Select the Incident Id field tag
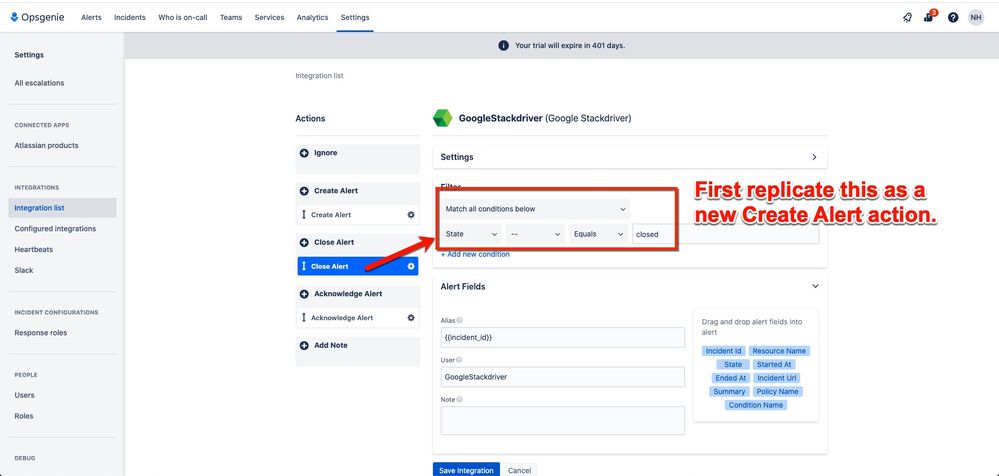 pyautogui.click(x=724, y=351)
